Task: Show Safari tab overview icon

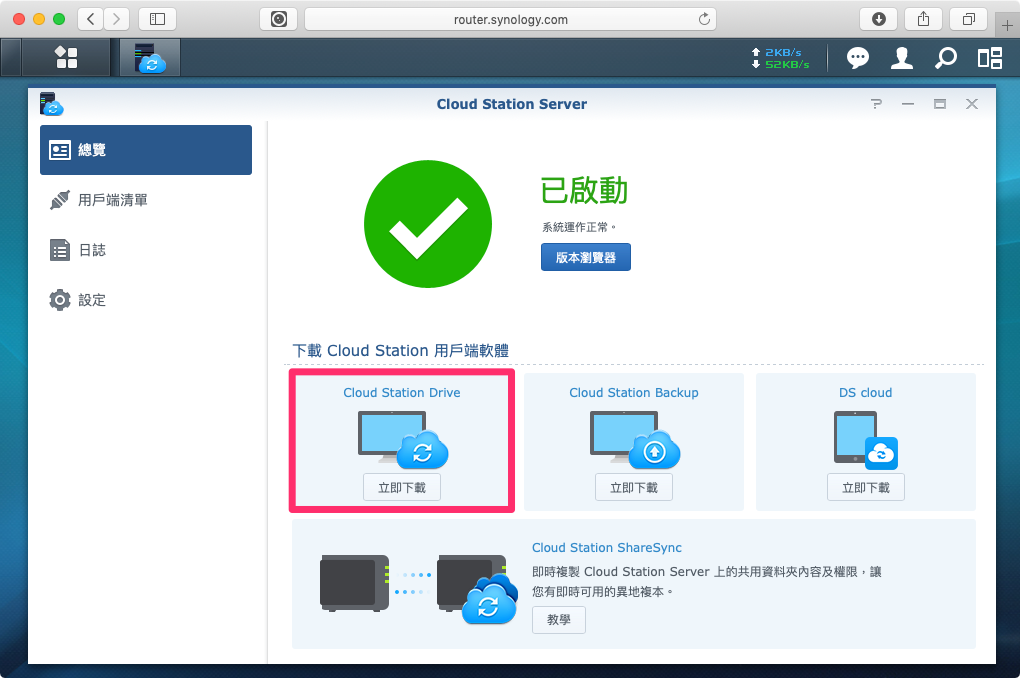Action: [x=969, y=19]
